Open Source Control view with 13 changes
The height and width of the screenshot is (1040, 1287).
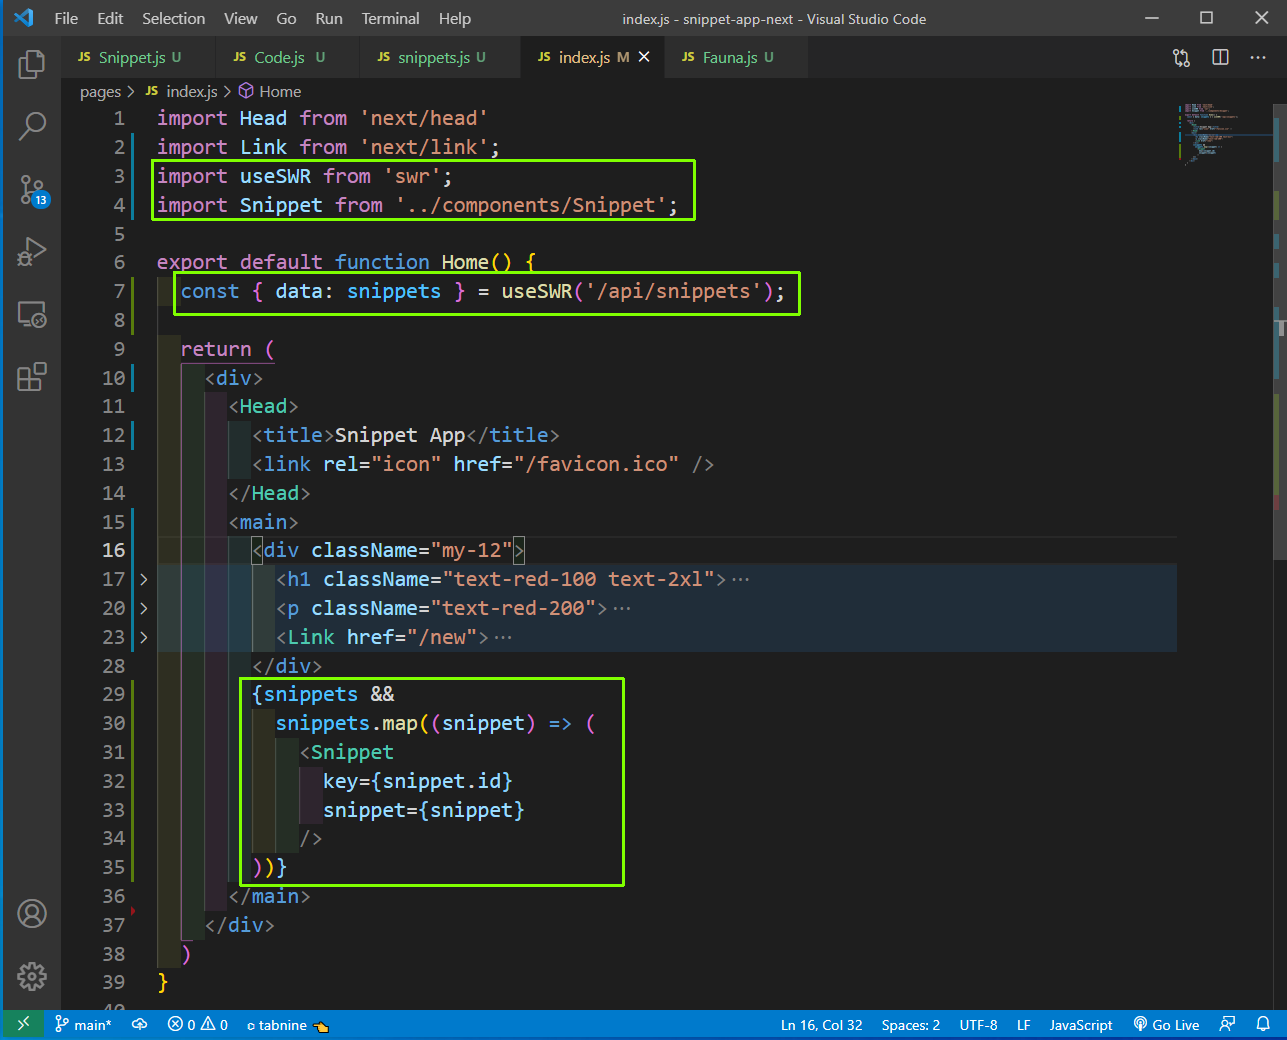click(x=32, y=190)
